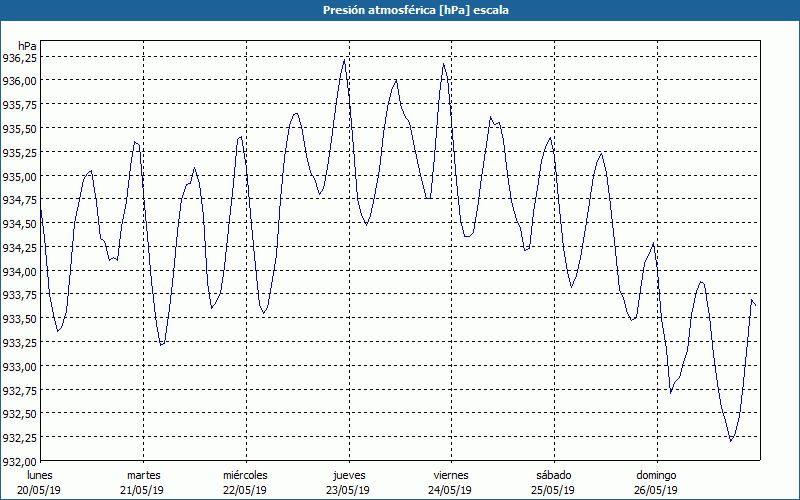
Task: Select the 933,75 axis value
Action: [20, 294]
